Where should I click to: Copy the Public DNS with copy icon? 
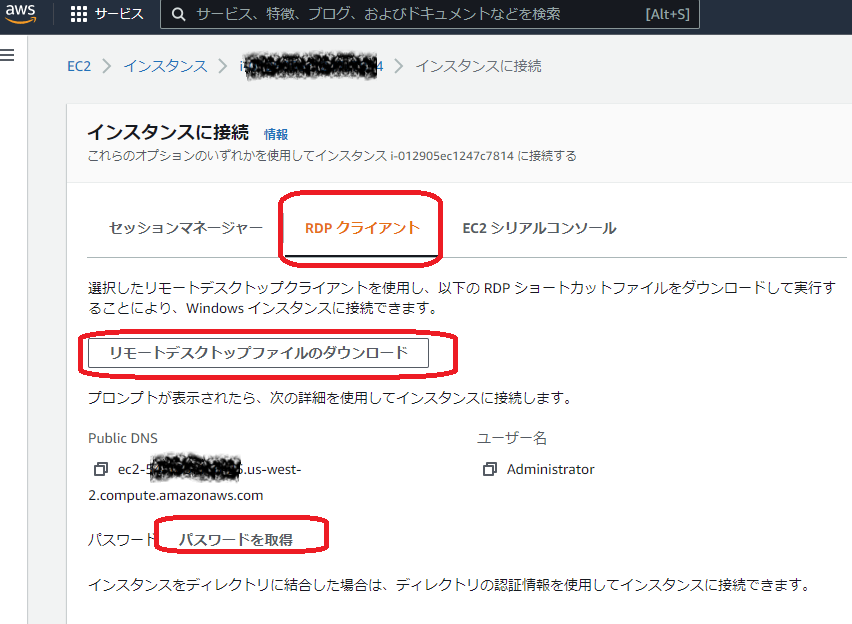pos(100,469)
